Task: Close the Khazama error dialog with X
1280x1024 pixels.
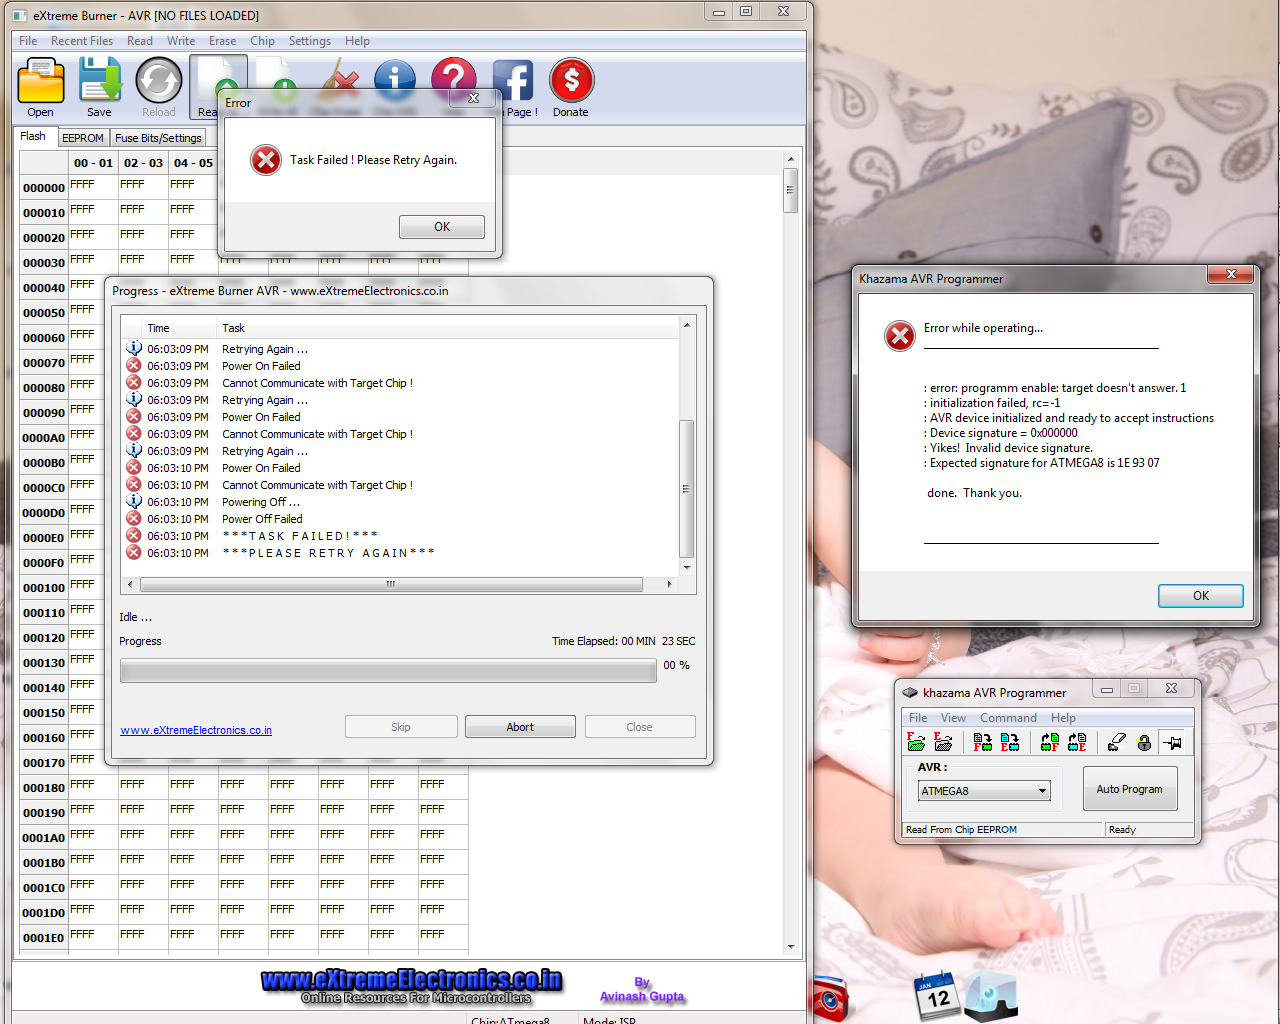Action: tap(1231, 274)
